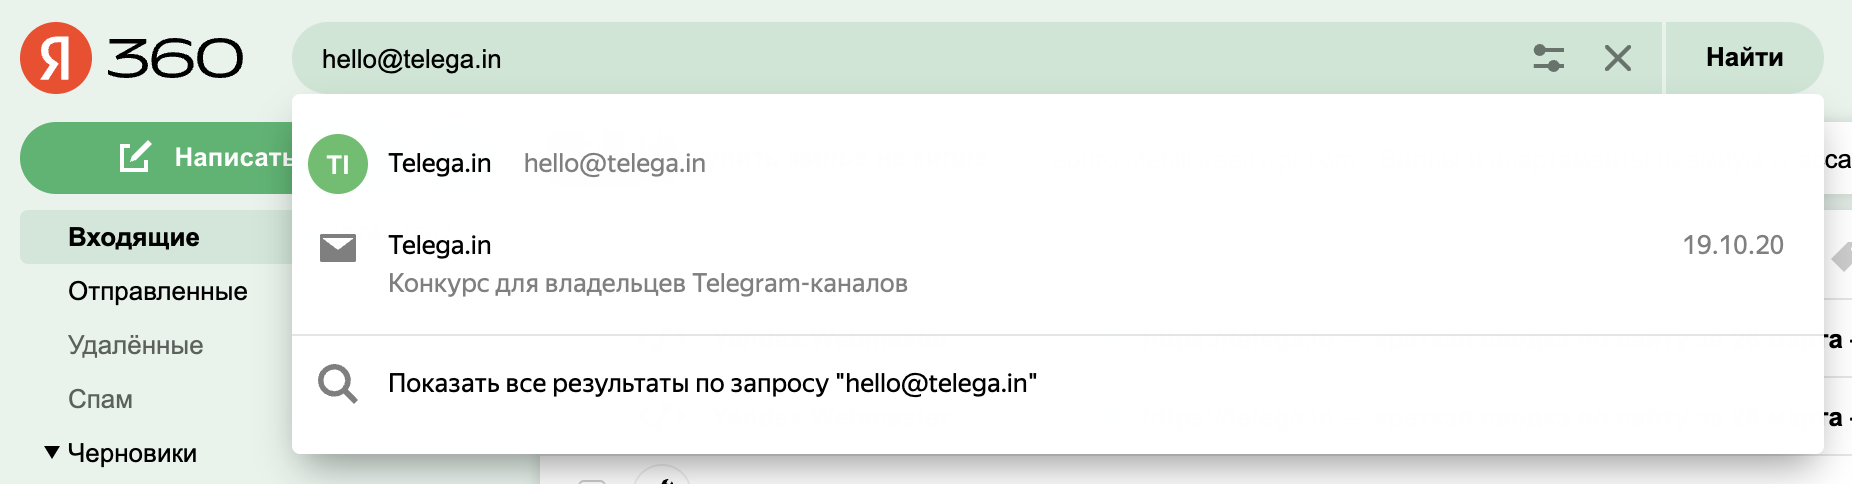Select the TI contact avatar
This screenshot has width=1852, height=484.
(x=338, y=164)
